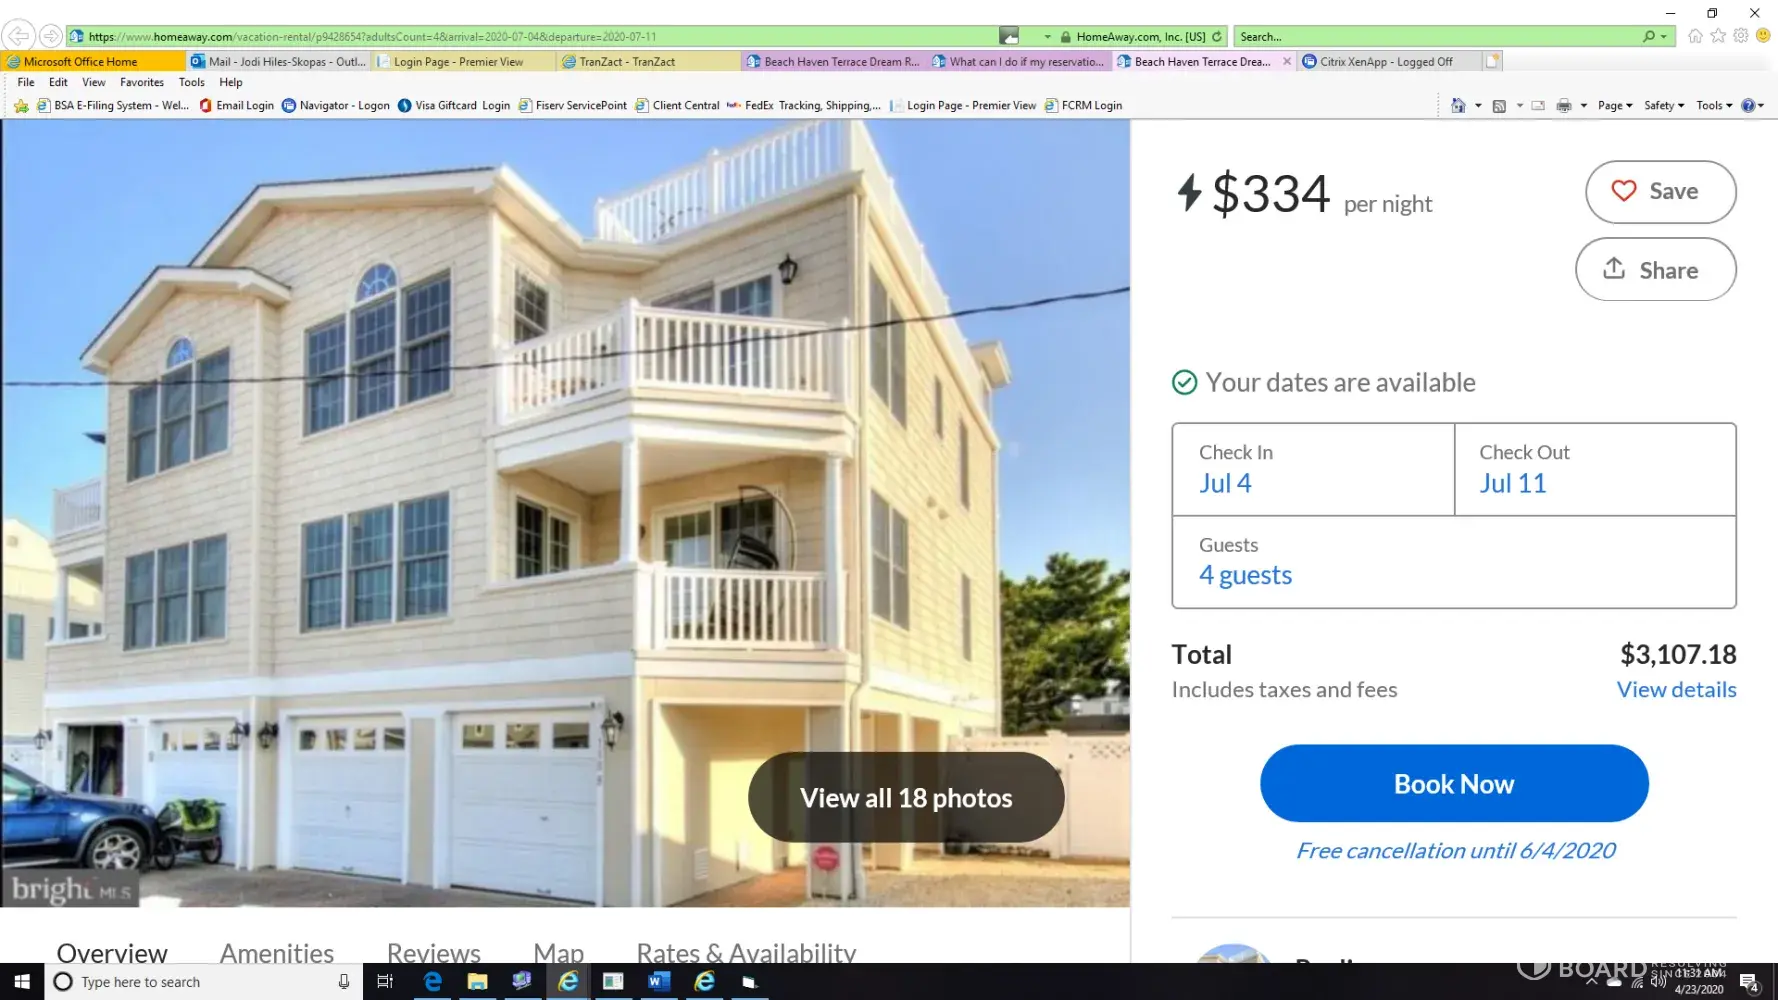Open the Favorites star icon
Viewport: 1778px width, 1000px height.
(1718, 36)
